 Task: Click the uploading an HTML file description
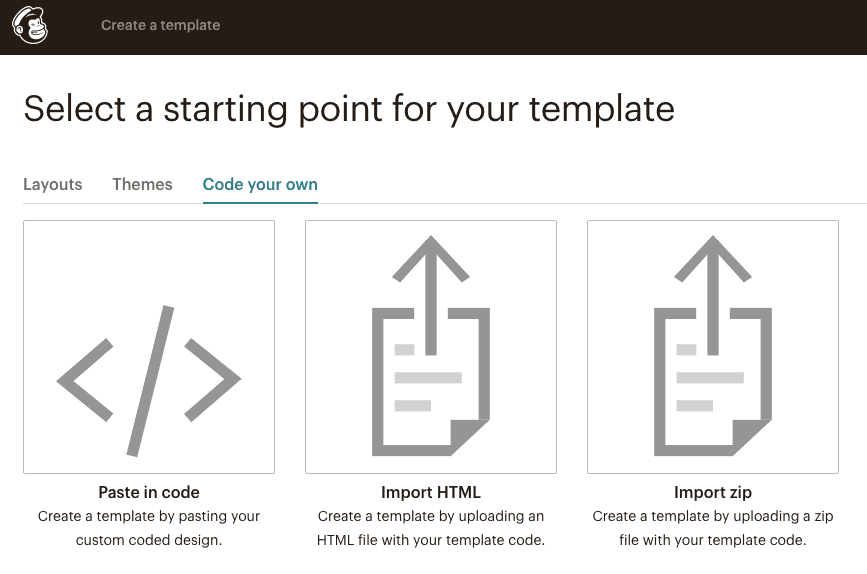431,528
